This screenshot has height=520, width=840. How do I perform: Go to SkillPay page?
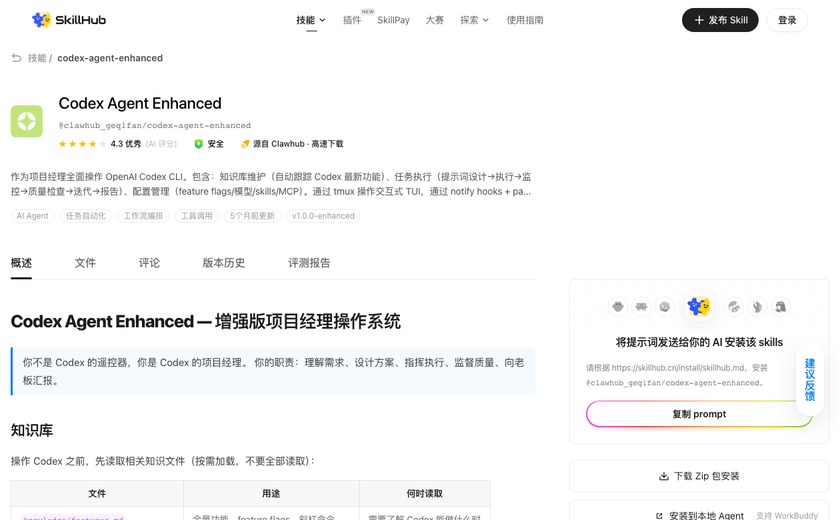click(x=393, y=20)
